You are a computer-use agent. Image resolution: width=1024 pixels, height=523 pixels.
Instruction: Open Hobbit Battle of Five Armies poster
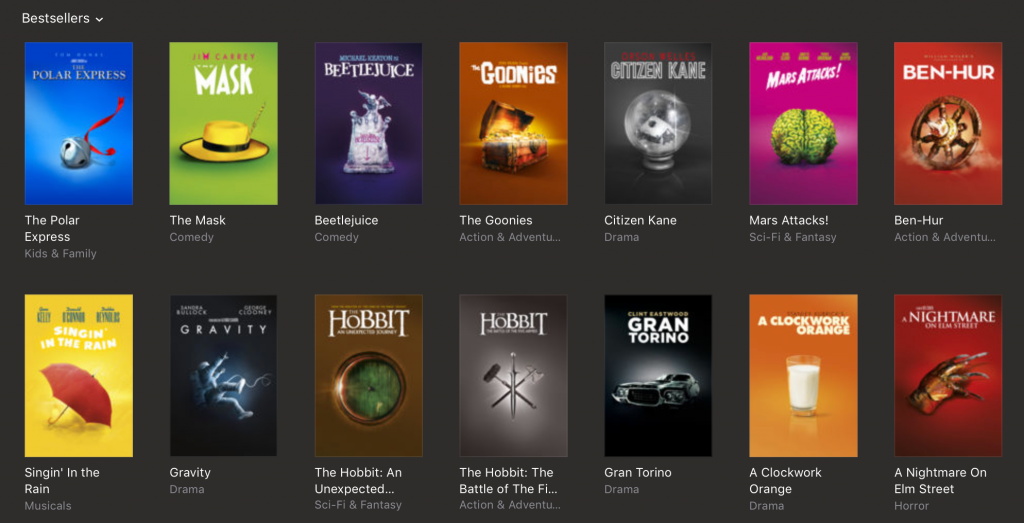[513, 375]
